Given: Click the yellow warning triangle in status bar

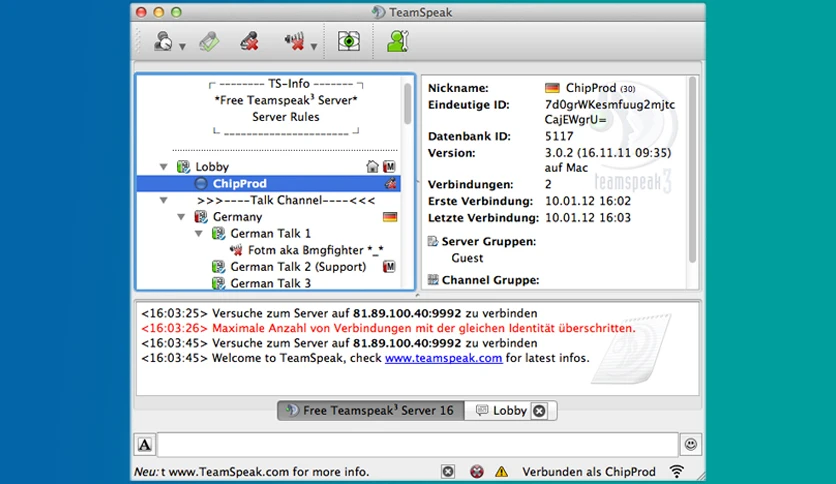Looking at the screenshot, I should coord(502,472).
